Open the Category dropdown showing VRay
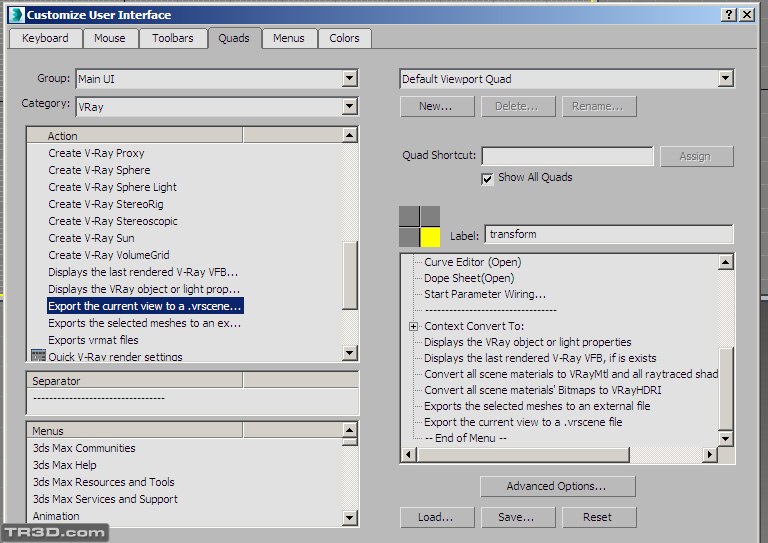The width and height of the screenshot is (768, 543). tap(349, 106)
